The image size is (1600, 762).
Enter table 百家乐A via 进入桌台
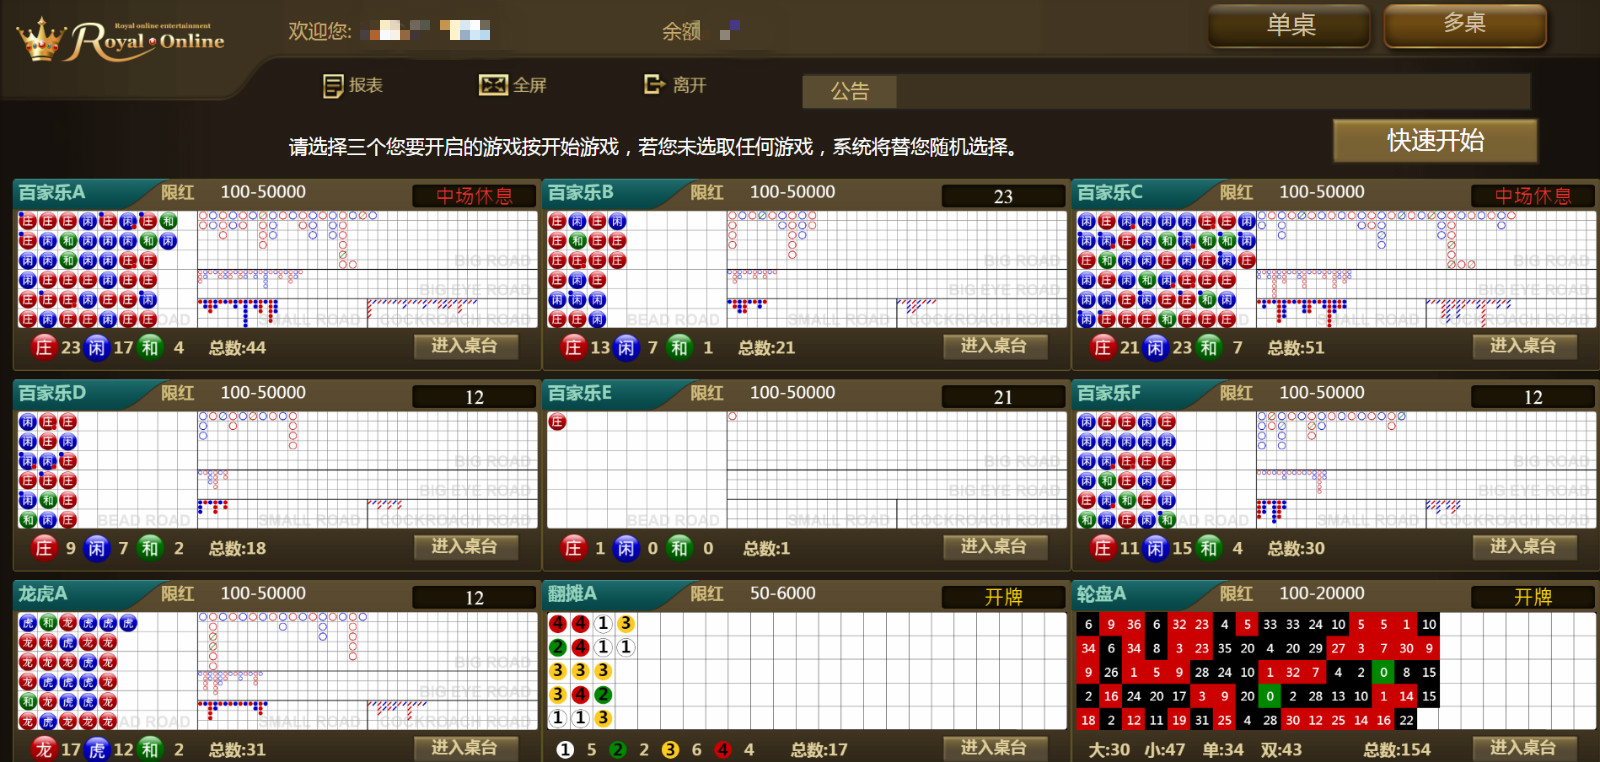(465, 346)
